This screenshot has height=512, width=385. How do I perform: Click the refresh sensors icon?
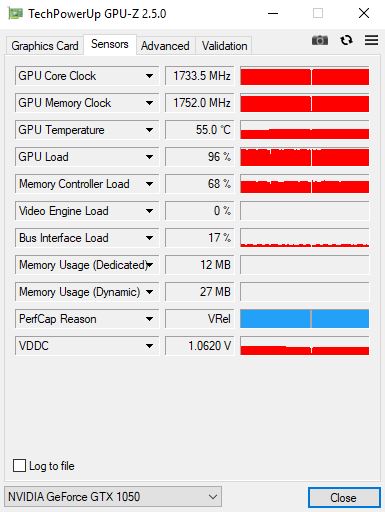(346, 40)
